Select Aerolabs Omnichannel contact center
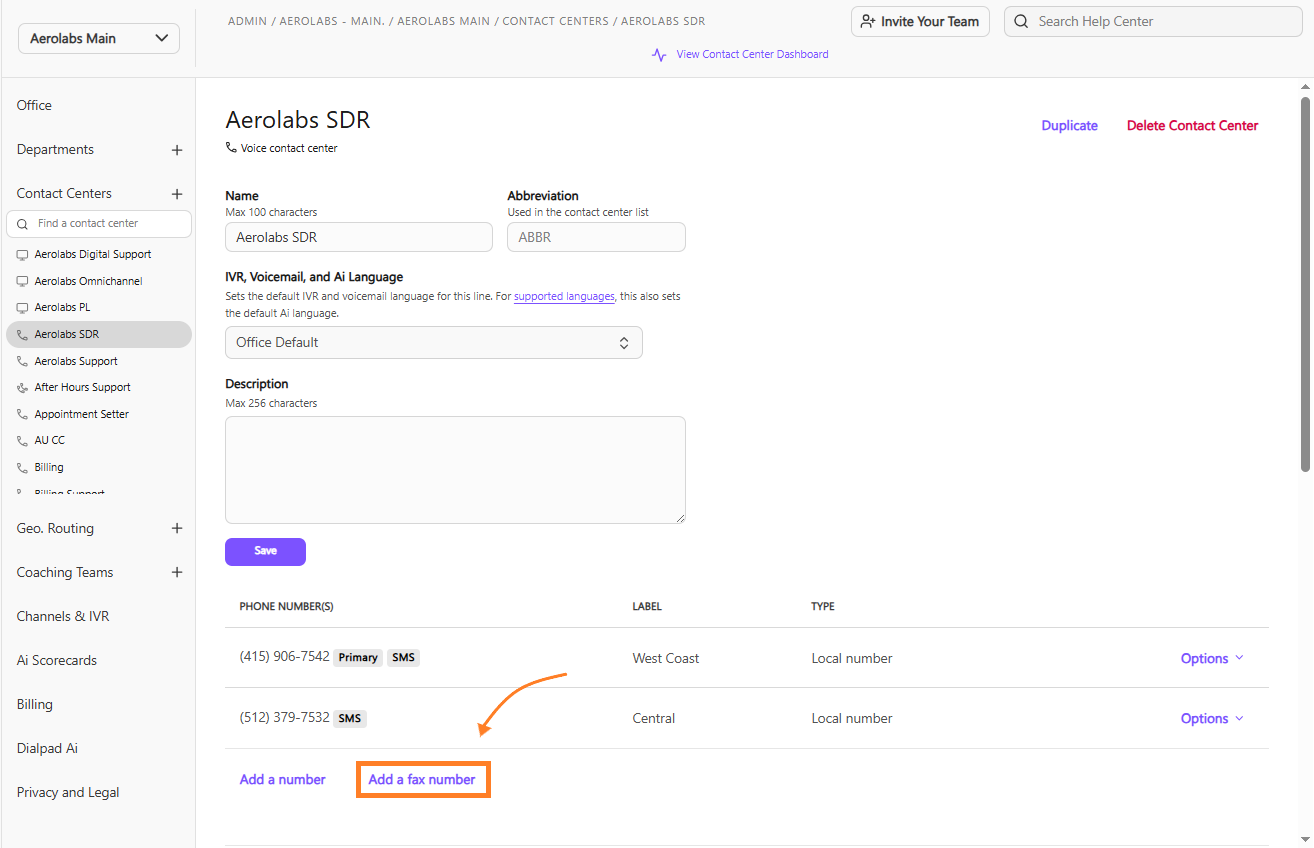This screenshot has width=1314, height=848. (89, 281)
